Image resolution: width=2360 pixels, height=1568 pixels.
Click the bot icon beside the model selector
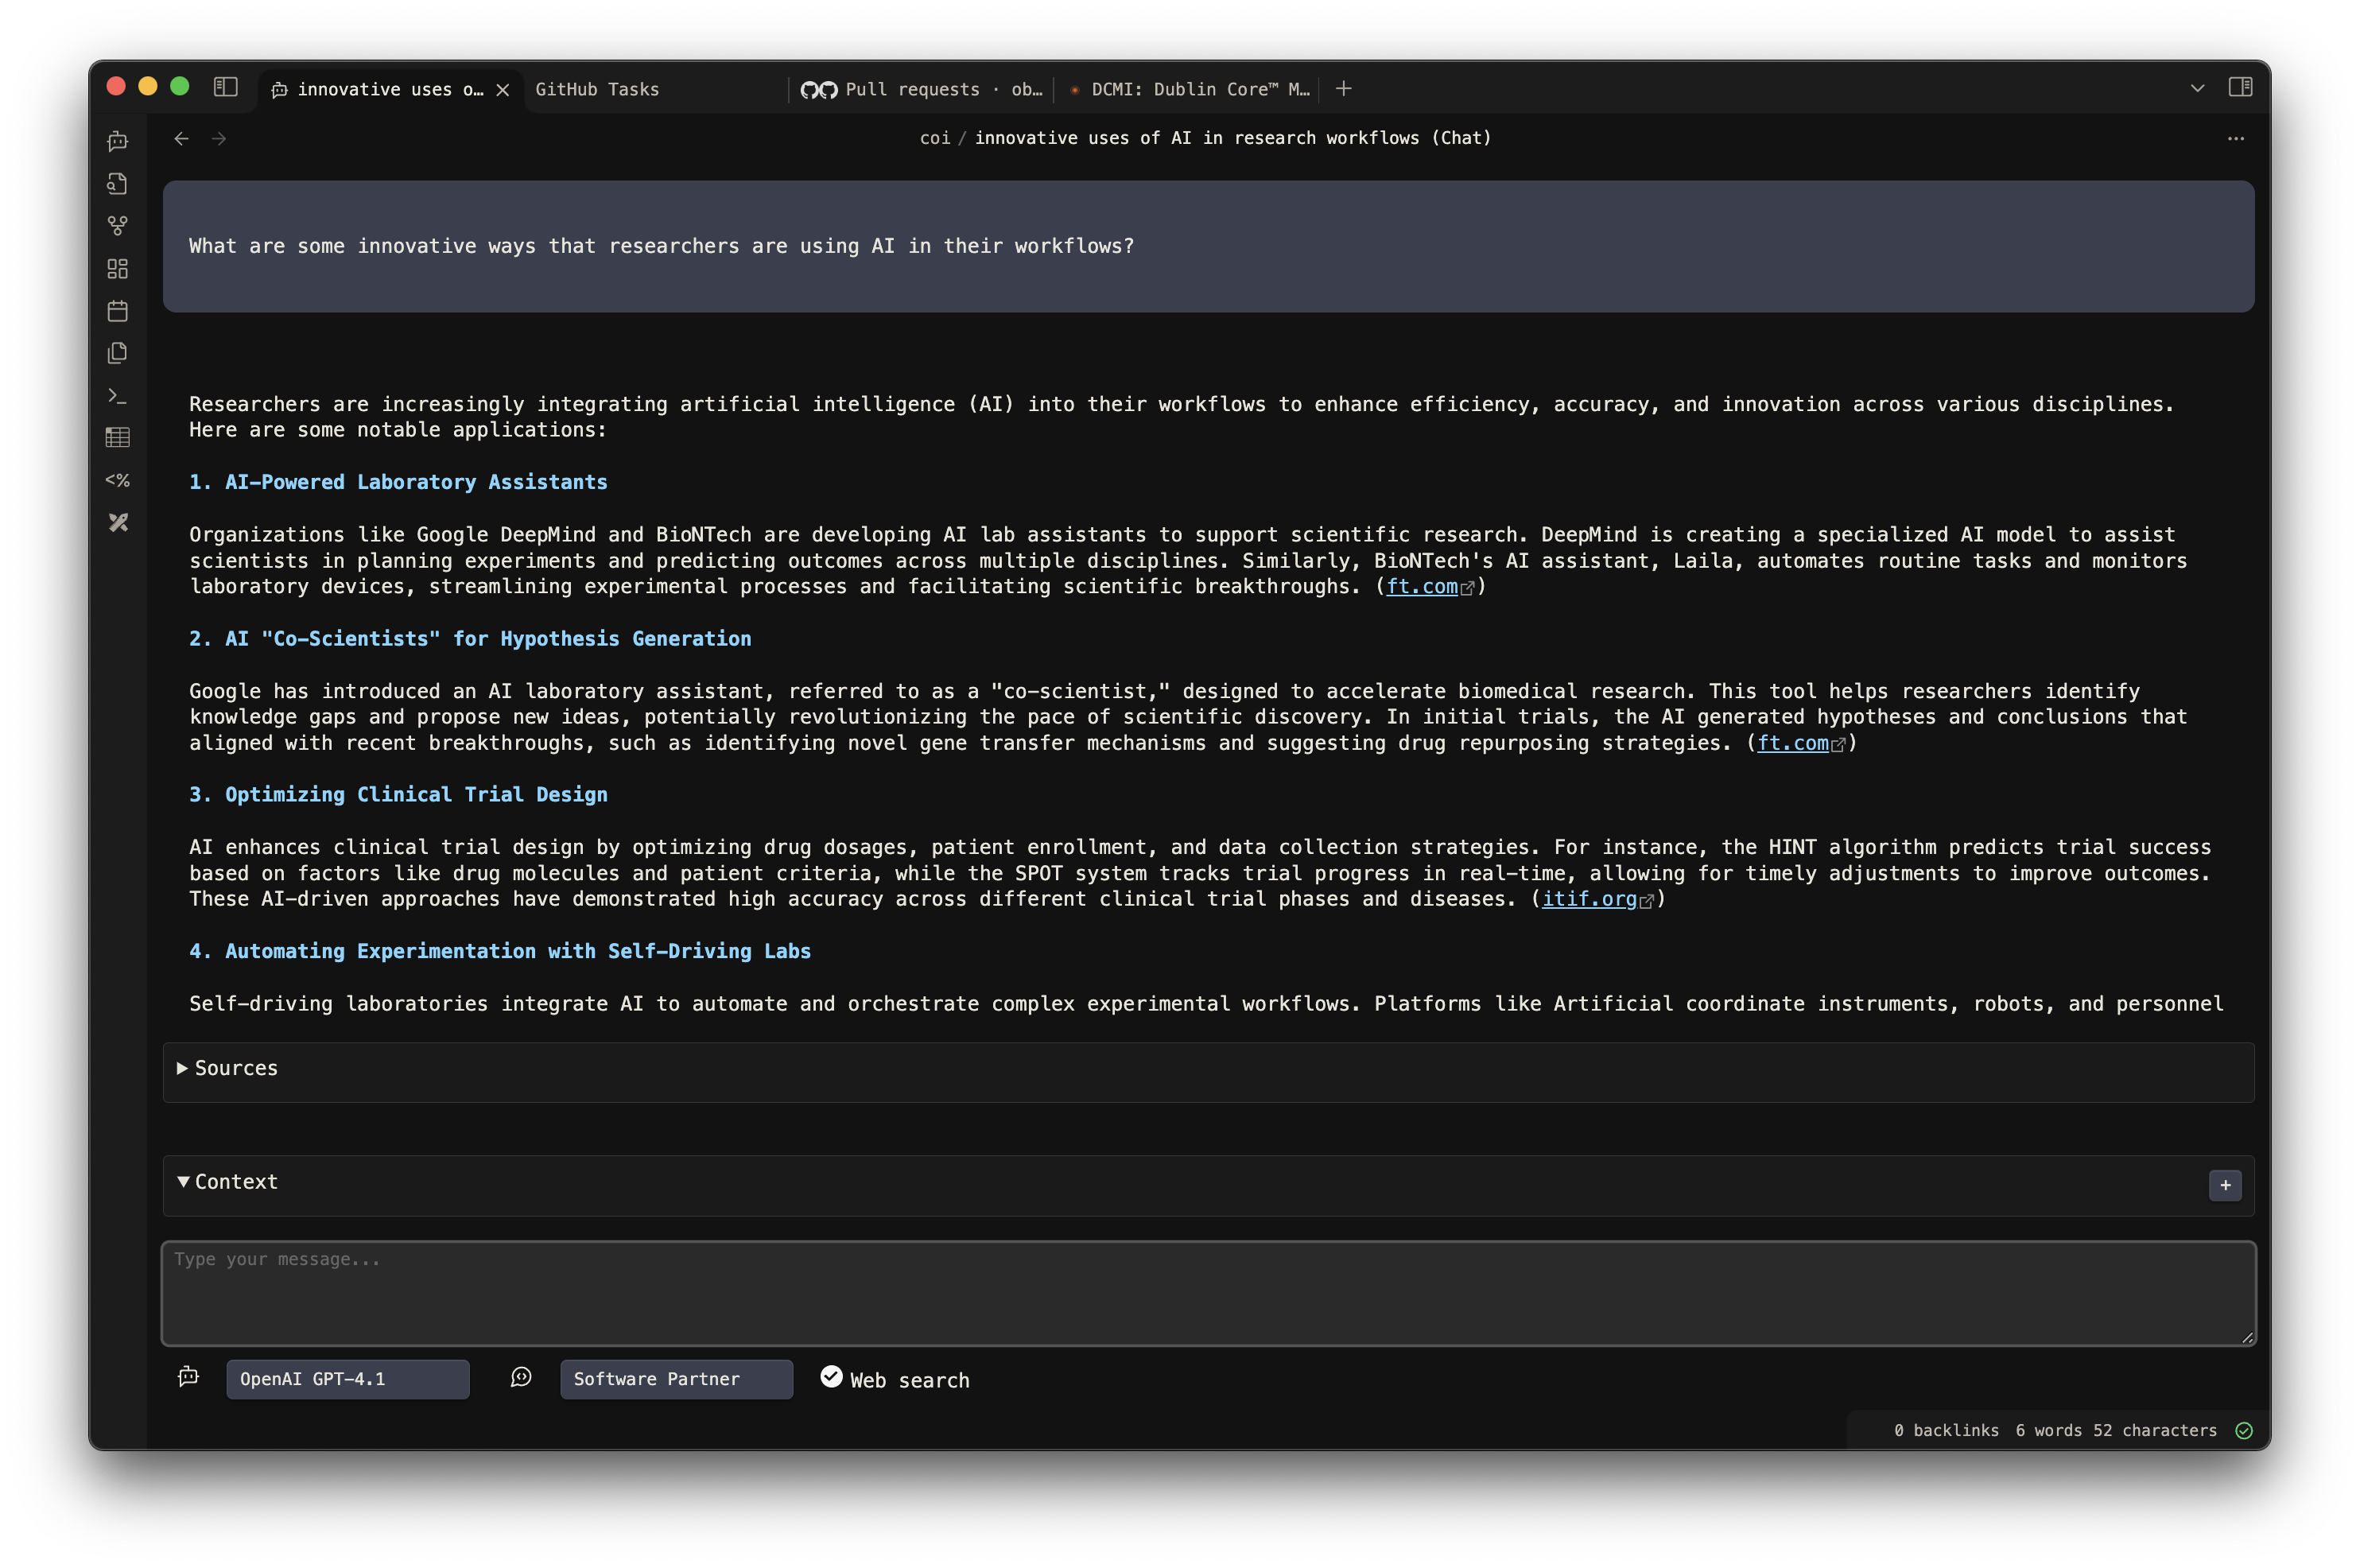(x=188, y=1377)
